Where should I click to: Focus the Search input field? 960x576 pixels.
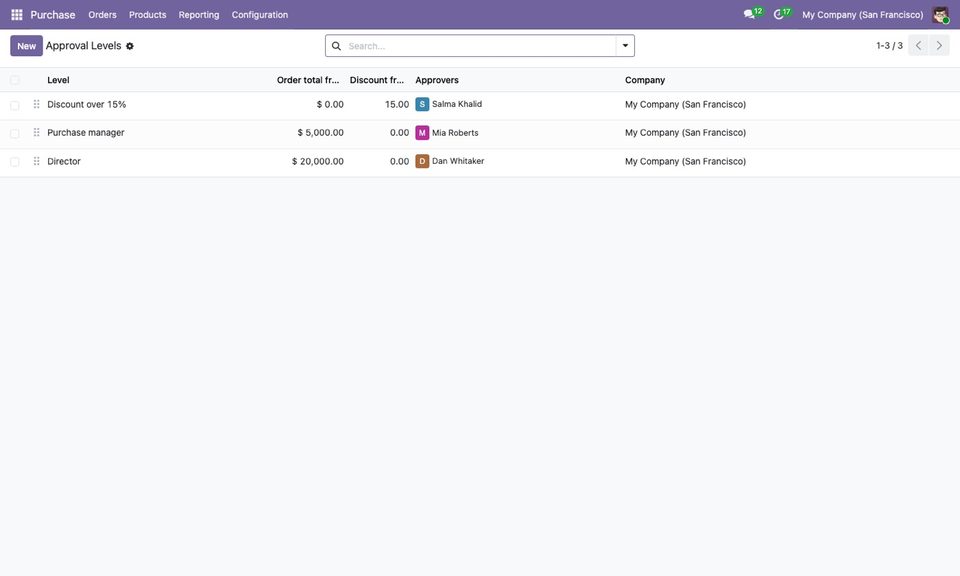point(480,46)
